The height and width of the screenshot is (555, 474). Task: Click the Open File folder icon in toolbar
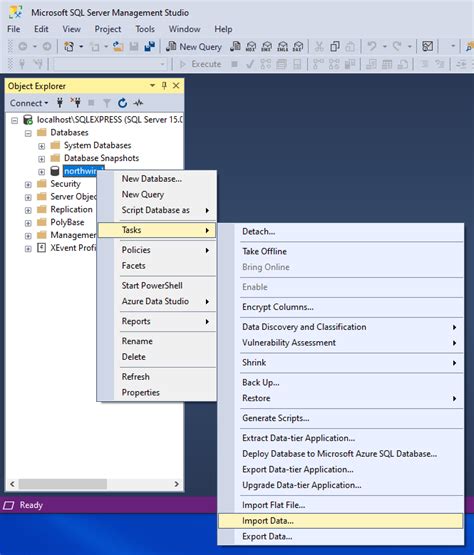click(x=118, y=47)
